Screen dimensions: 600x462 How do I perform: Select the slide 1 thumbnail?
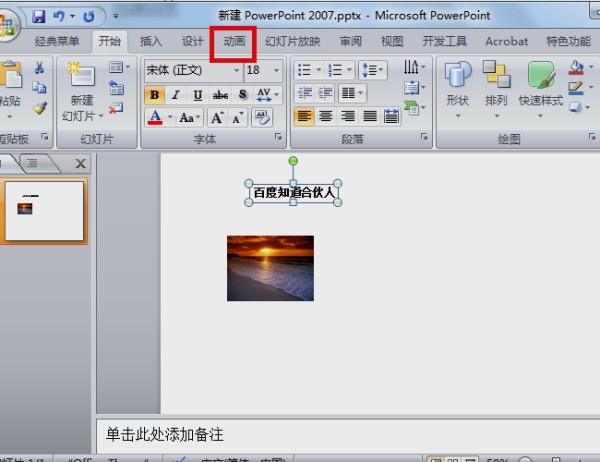tap(45, 210)
